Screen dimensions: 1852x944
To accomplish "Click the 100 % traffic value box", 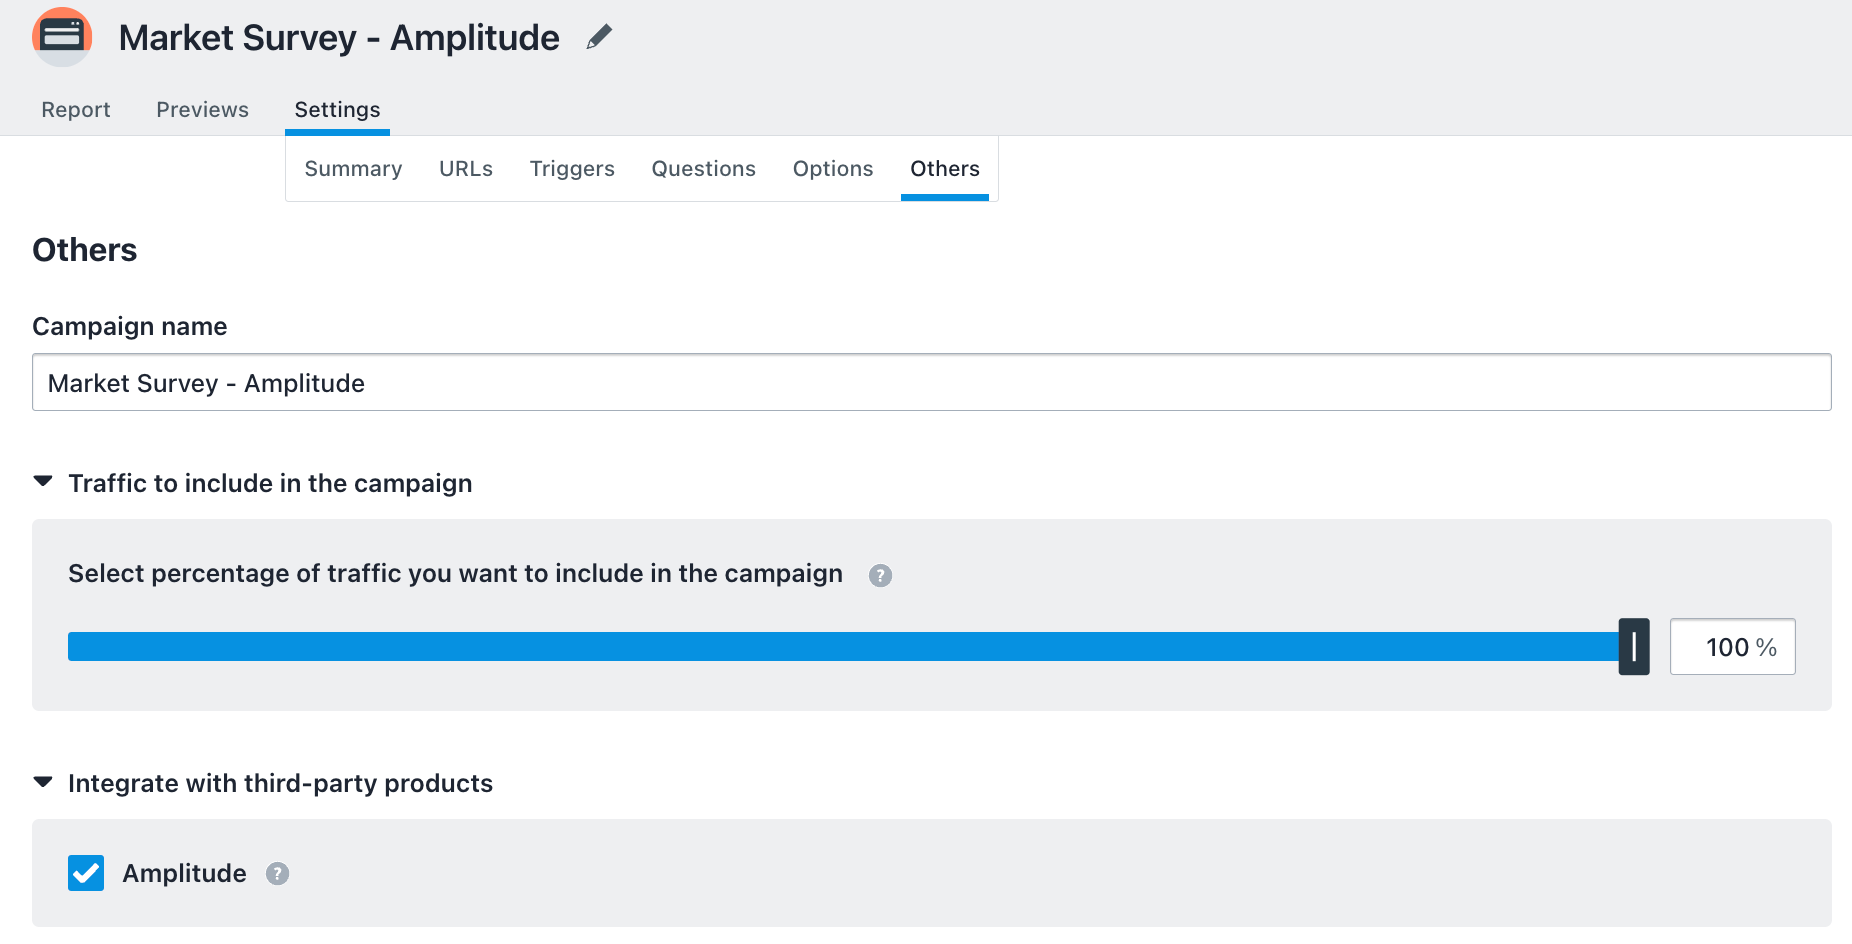I will pyautogui.click(x=1733, y=647).
